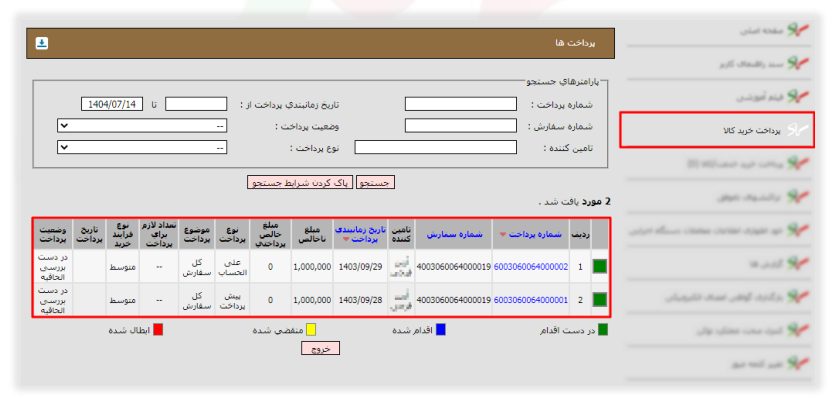
Task: Click the logo icon next to پرداخت خرید کالا
Action: click(x=798, y=129)
